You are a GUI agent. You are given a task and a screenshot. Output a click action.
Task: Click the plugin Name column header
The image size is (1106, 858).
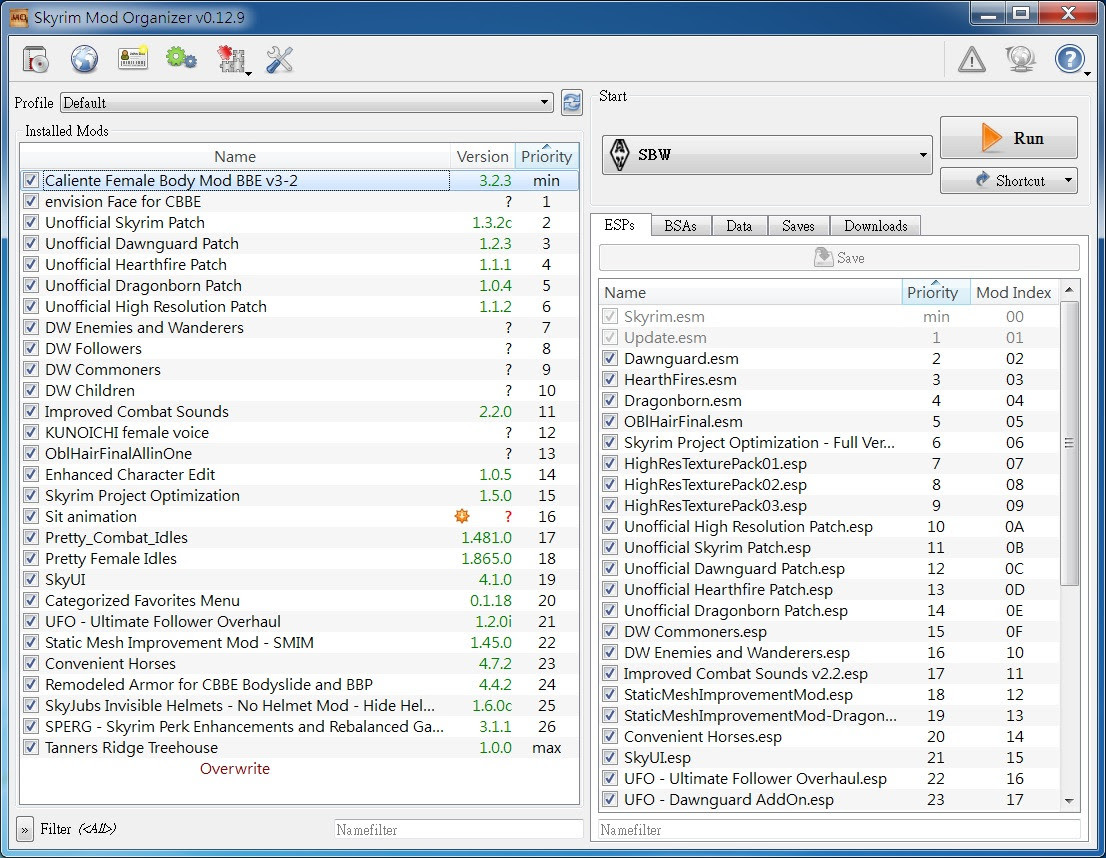750,292
